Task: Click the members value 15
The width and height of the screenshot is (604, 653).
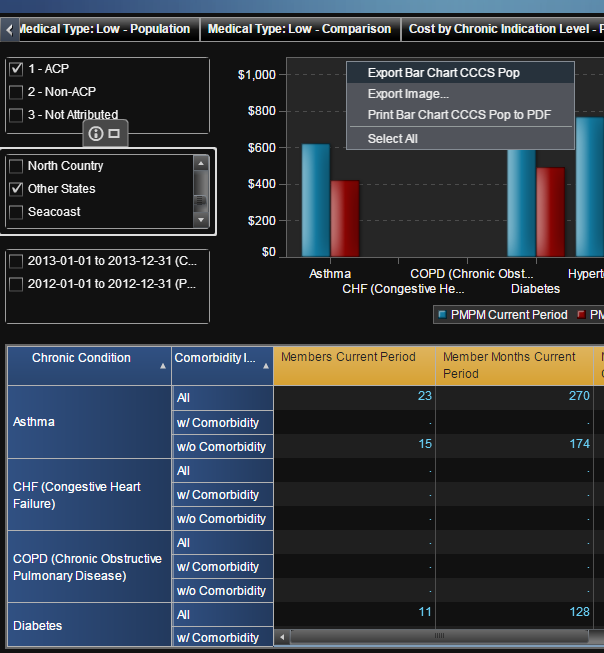Action: [425, 444]
